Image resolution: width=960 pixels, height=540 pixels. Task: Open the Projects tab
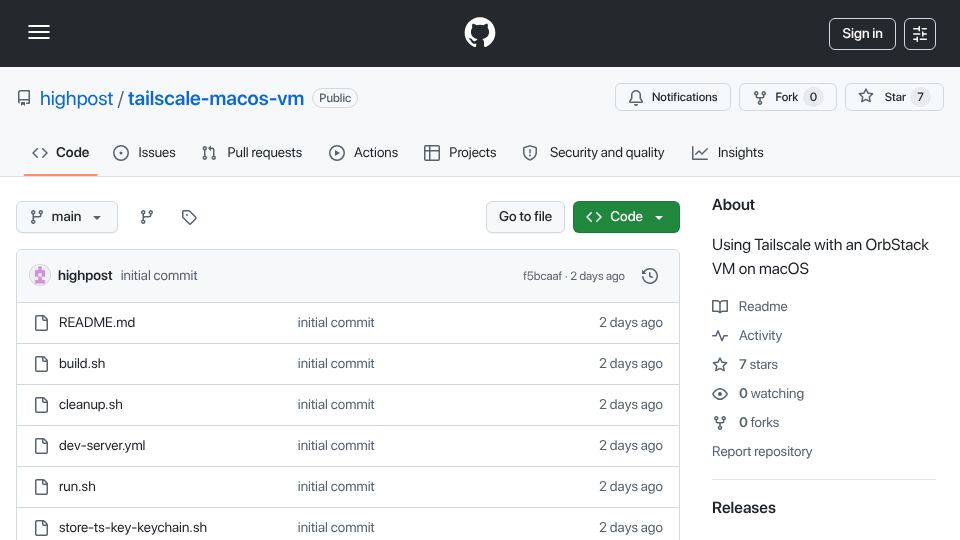460,152
